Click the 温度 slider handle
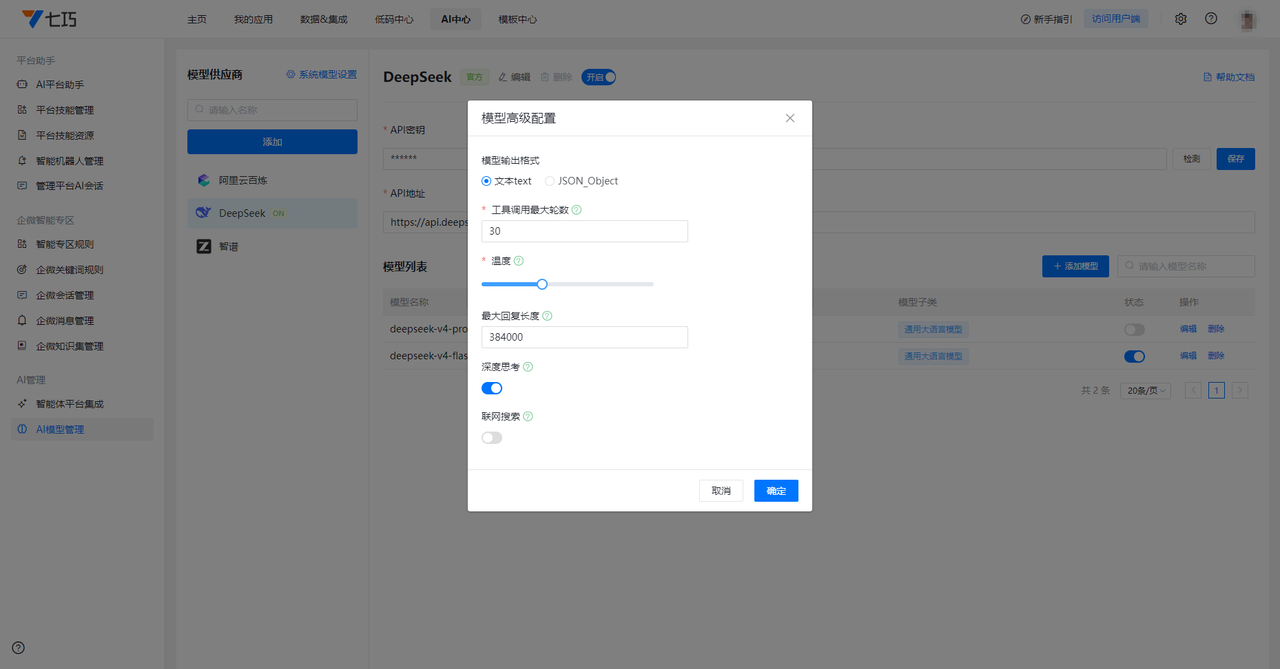This screenshot has width=1280, height=669. 542,284
